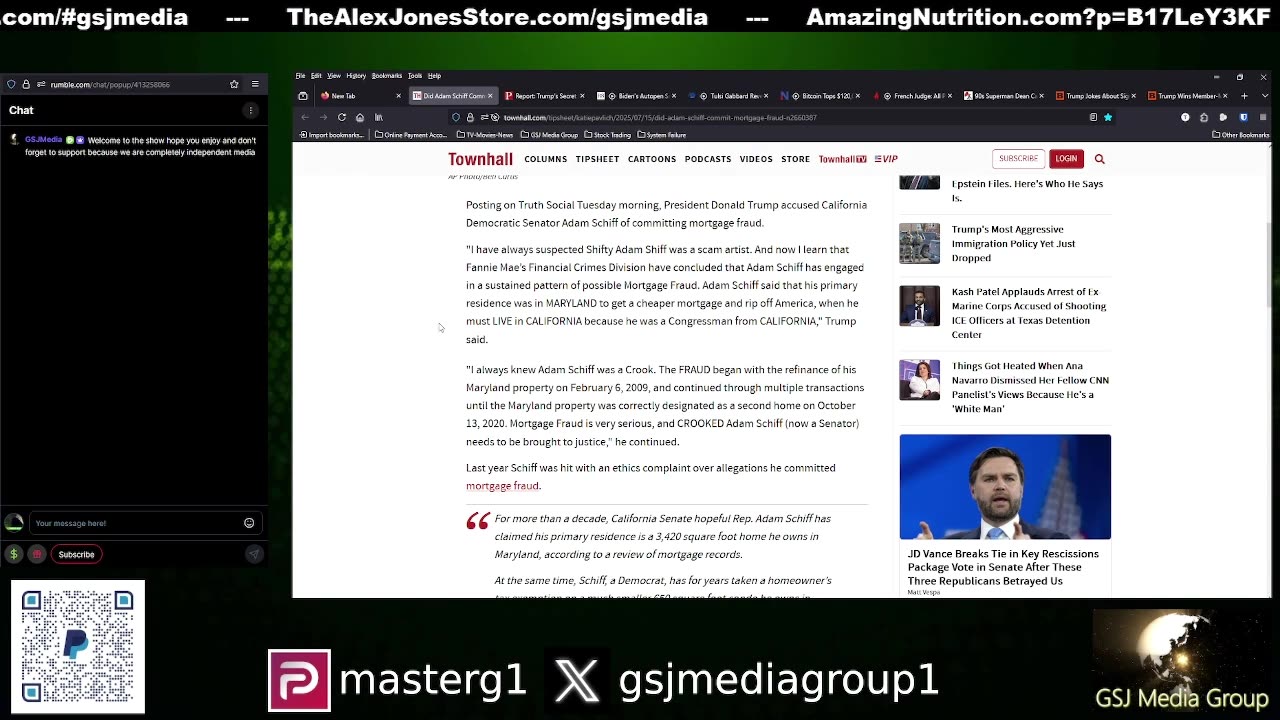
Task: Toggle the blue bookmark star
Action: [1108, 117]
